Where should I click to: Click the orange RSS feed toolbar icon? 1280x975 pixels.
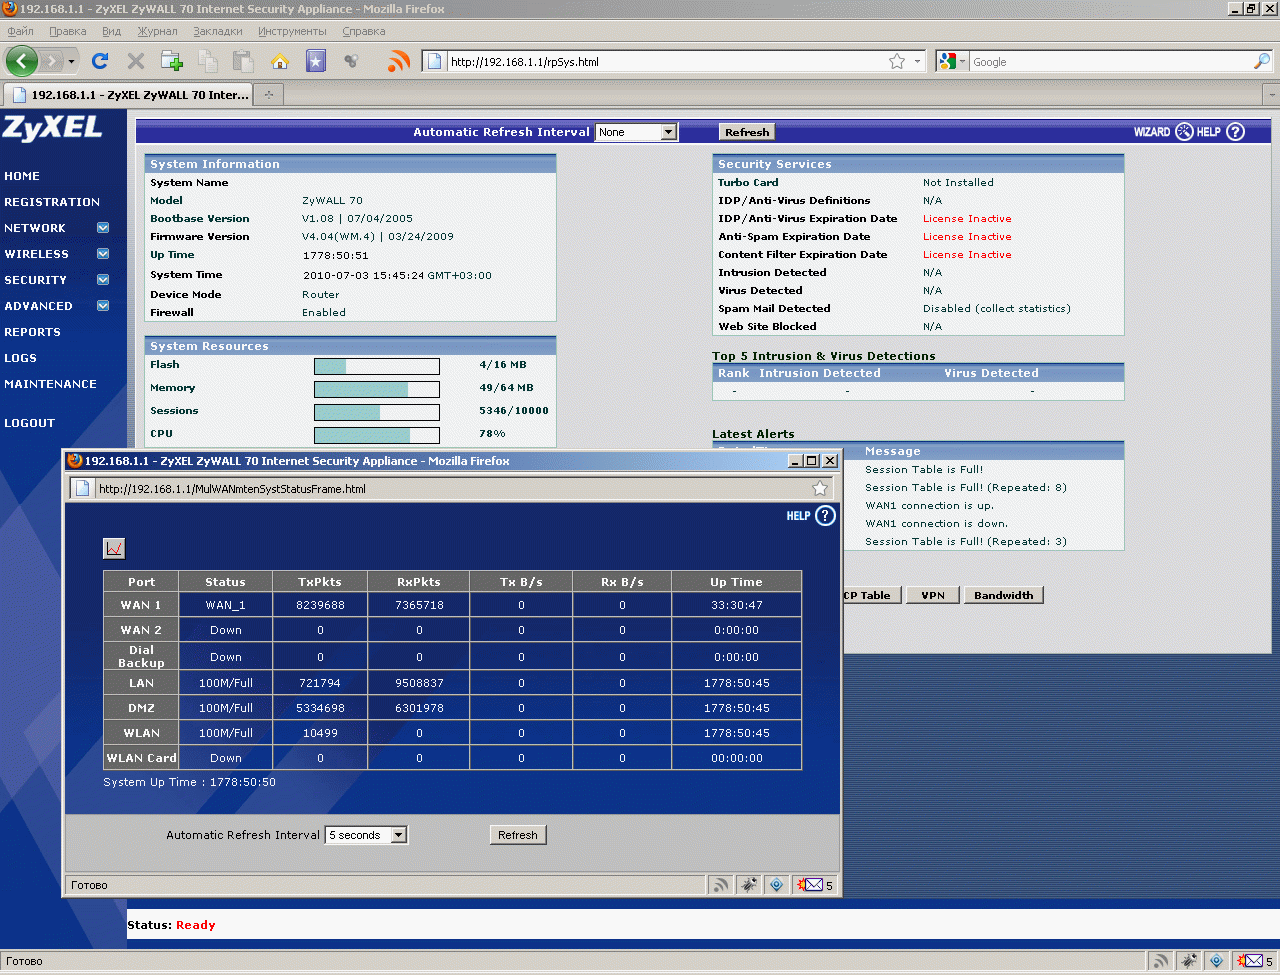(x=399, y=61)
